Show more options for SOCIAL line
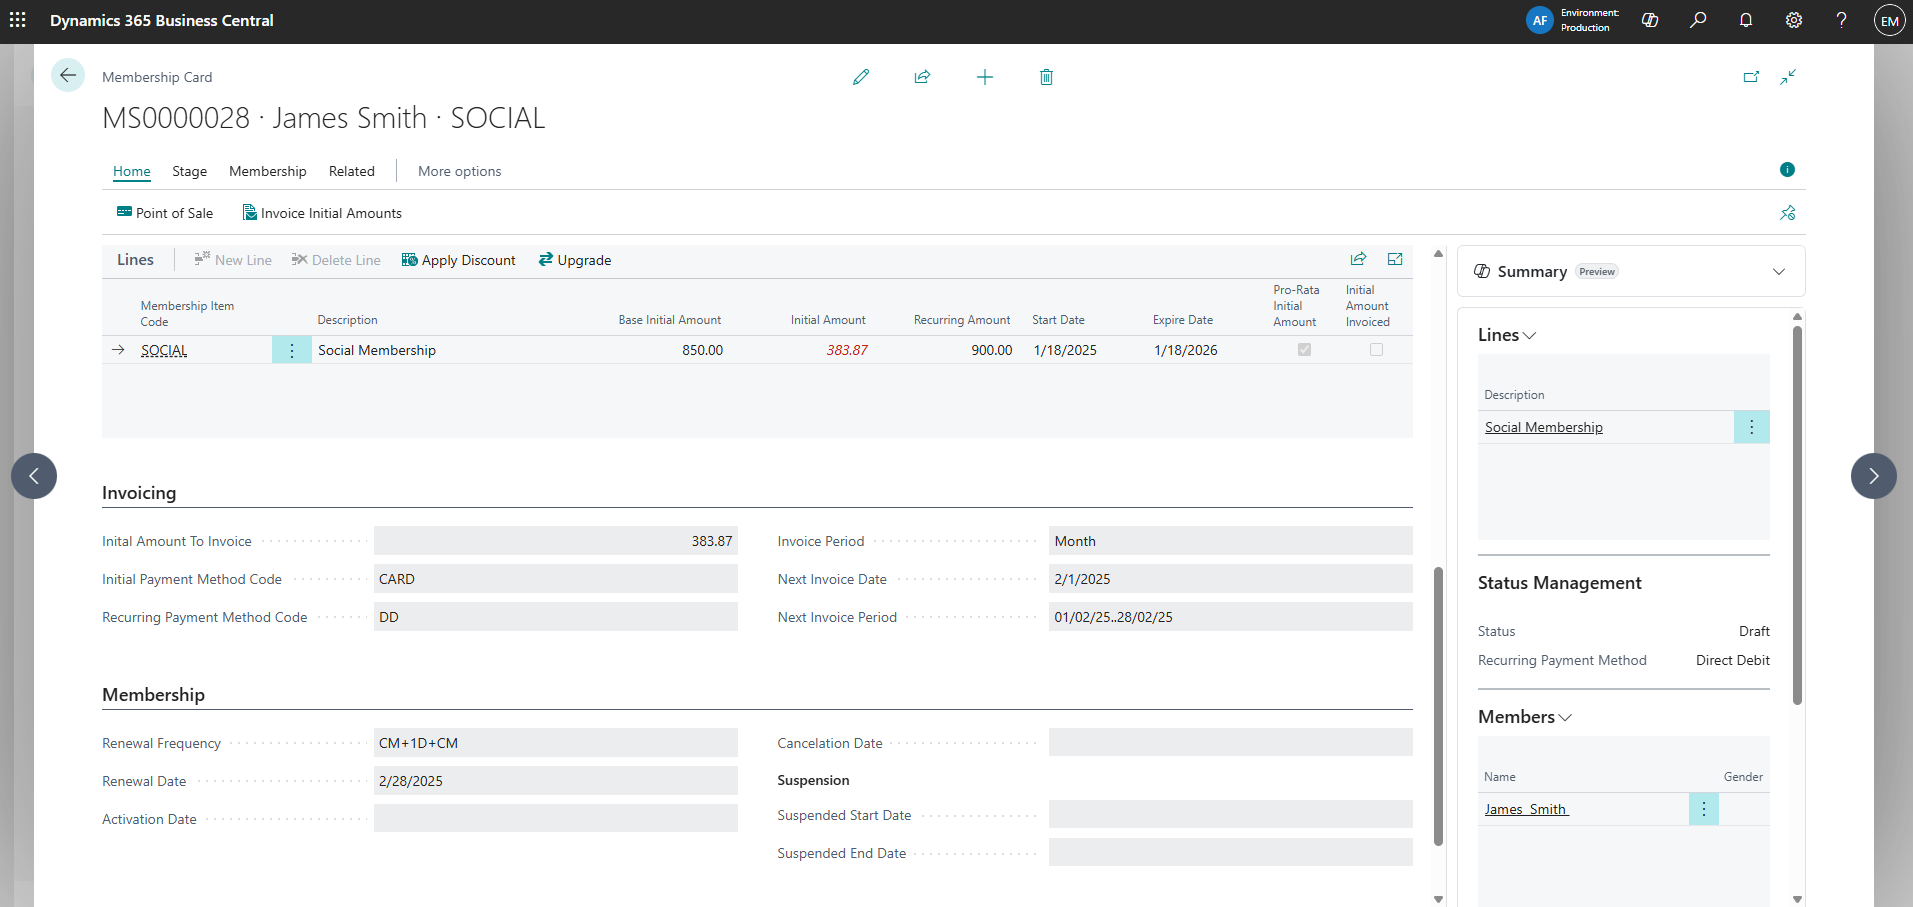This screenshot has width=1913, height=907. (292, 350)
